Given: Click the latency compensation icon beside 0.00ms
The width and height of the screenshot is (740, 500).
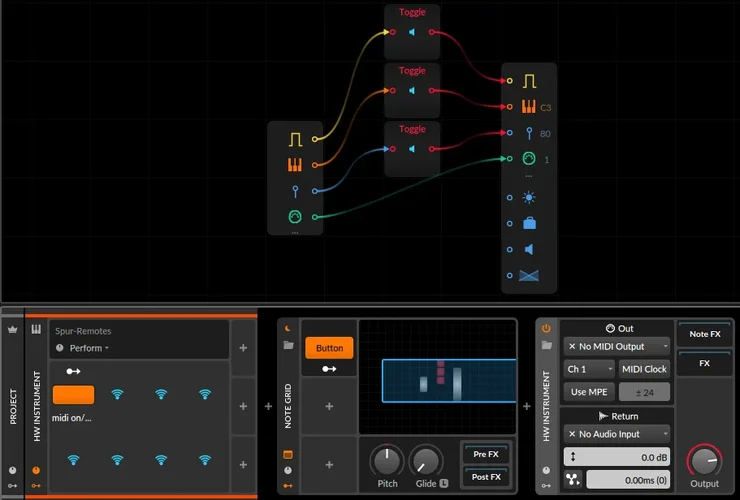Looking at the screenshot, I should pos(571,479).
